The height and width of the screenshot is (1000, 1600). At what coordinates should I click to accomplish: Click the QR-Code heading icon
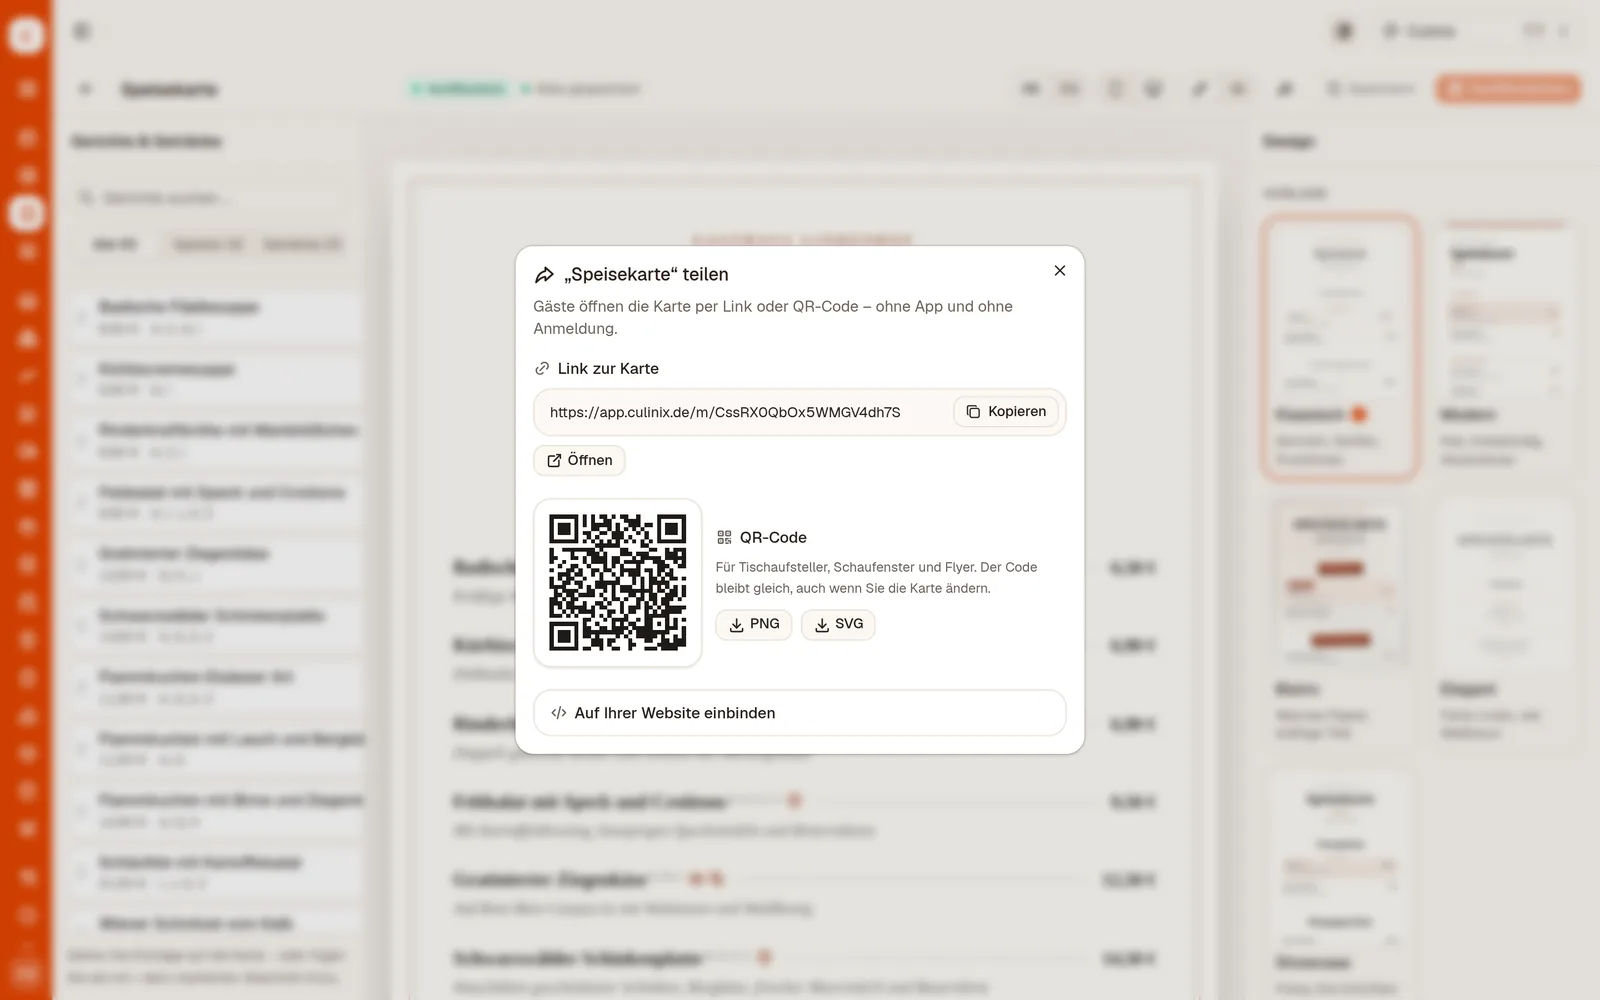click(724, 538)
